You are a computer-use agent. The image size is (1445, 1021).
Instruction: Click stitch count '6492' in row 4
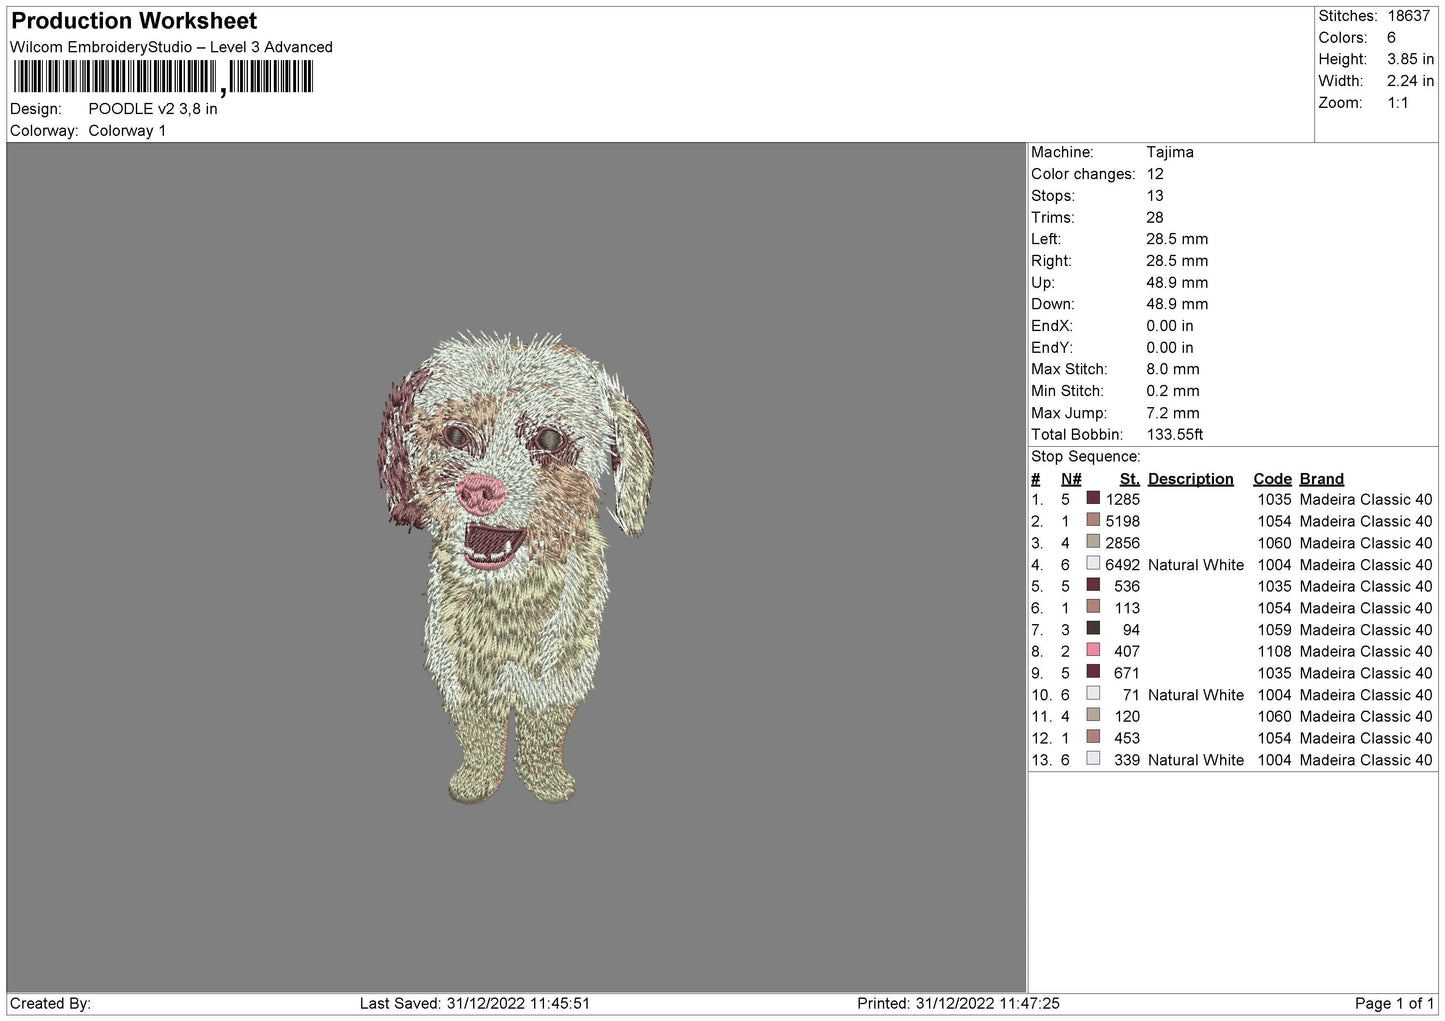[x=1122, y=564]
